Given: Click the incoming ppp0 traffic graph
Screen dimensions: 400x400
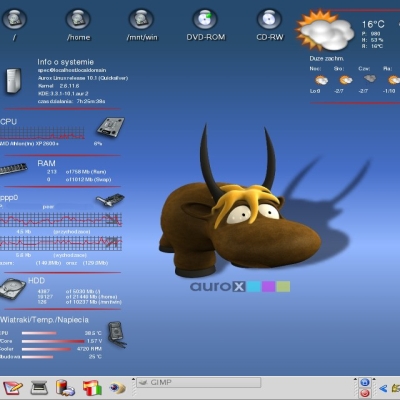Looking at the screenshot, I should pos(61,220).
